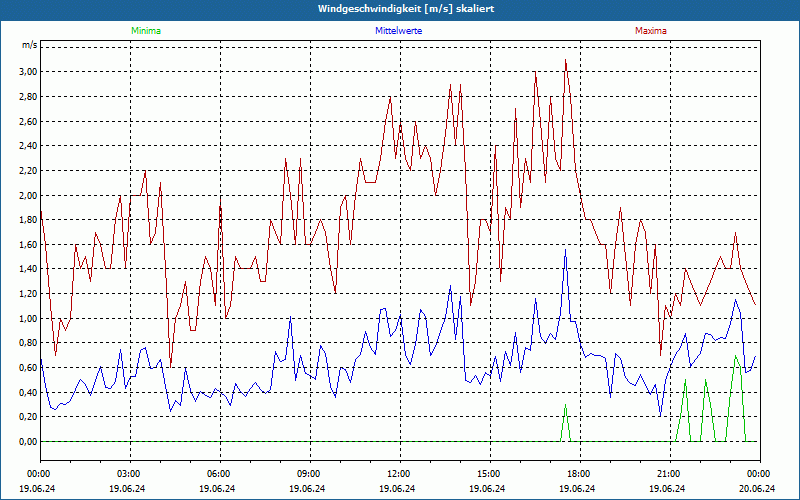Viewport: 800px width, 500px height.
Task: Click the 19.06.24 date under first 00:00
Action: click(x=37, y=488)
